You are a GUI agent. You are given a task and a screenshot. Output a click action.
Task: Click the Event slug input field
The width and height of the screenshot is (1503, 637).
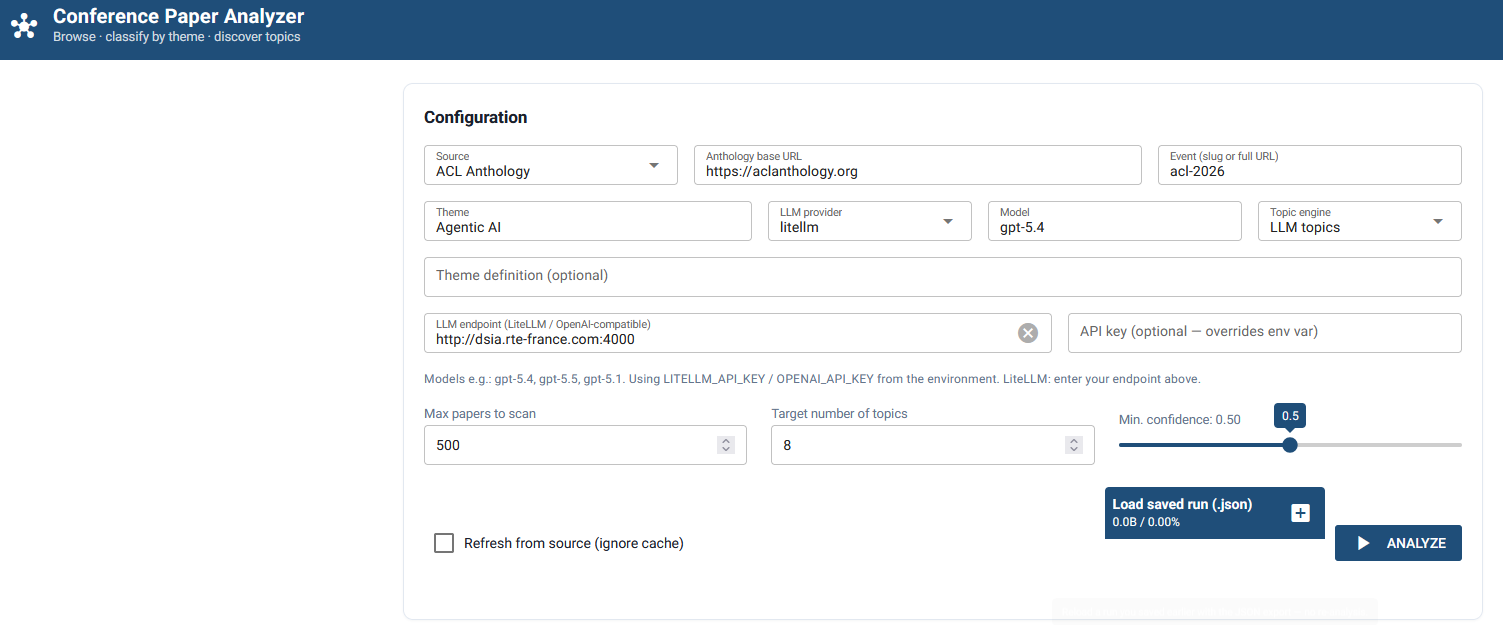click(x=1310, y=165)
